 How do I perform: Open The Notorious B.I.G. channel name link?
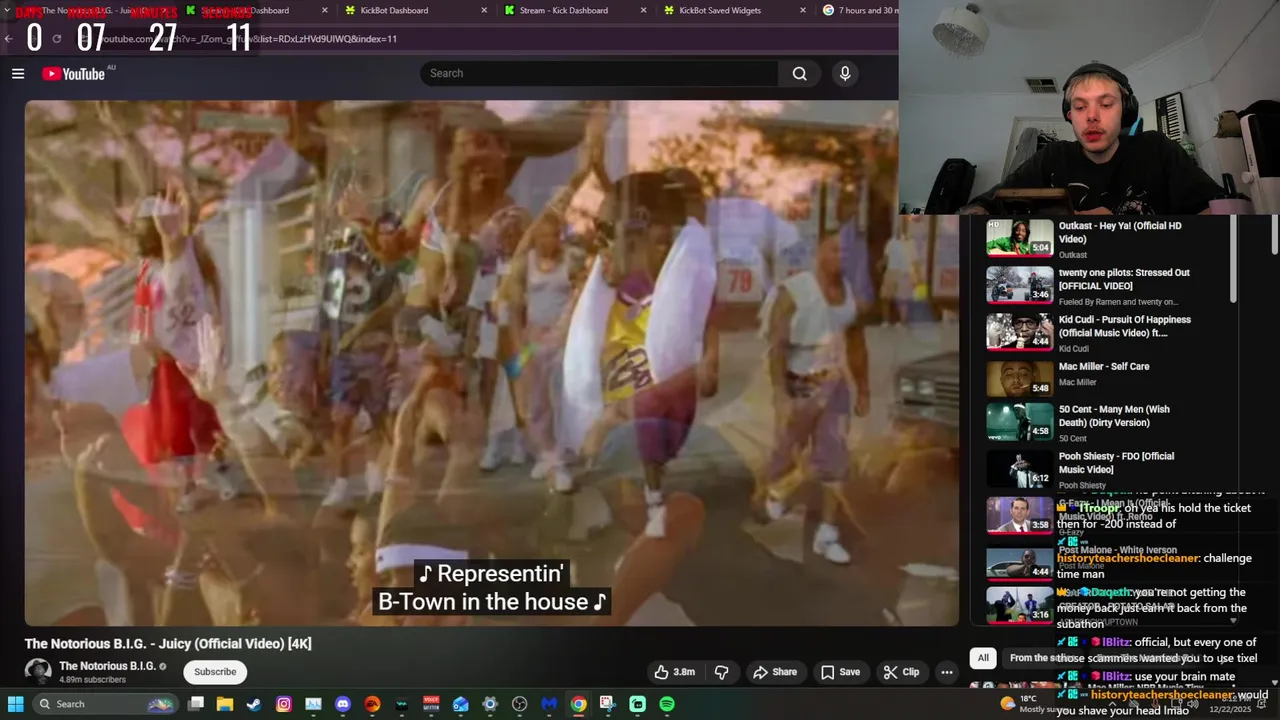tap(107, 666)
